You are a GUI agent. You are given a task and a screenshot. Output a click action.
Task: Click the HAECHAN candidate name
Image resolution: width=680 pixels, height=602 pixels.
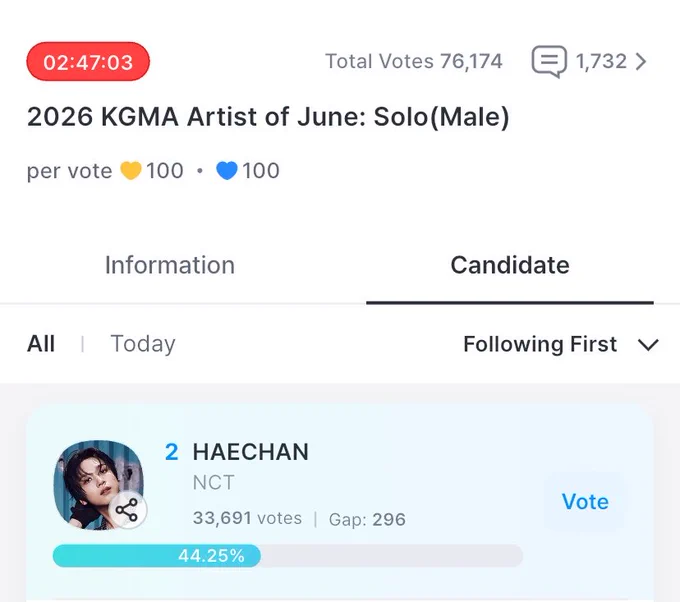[251, 452]
